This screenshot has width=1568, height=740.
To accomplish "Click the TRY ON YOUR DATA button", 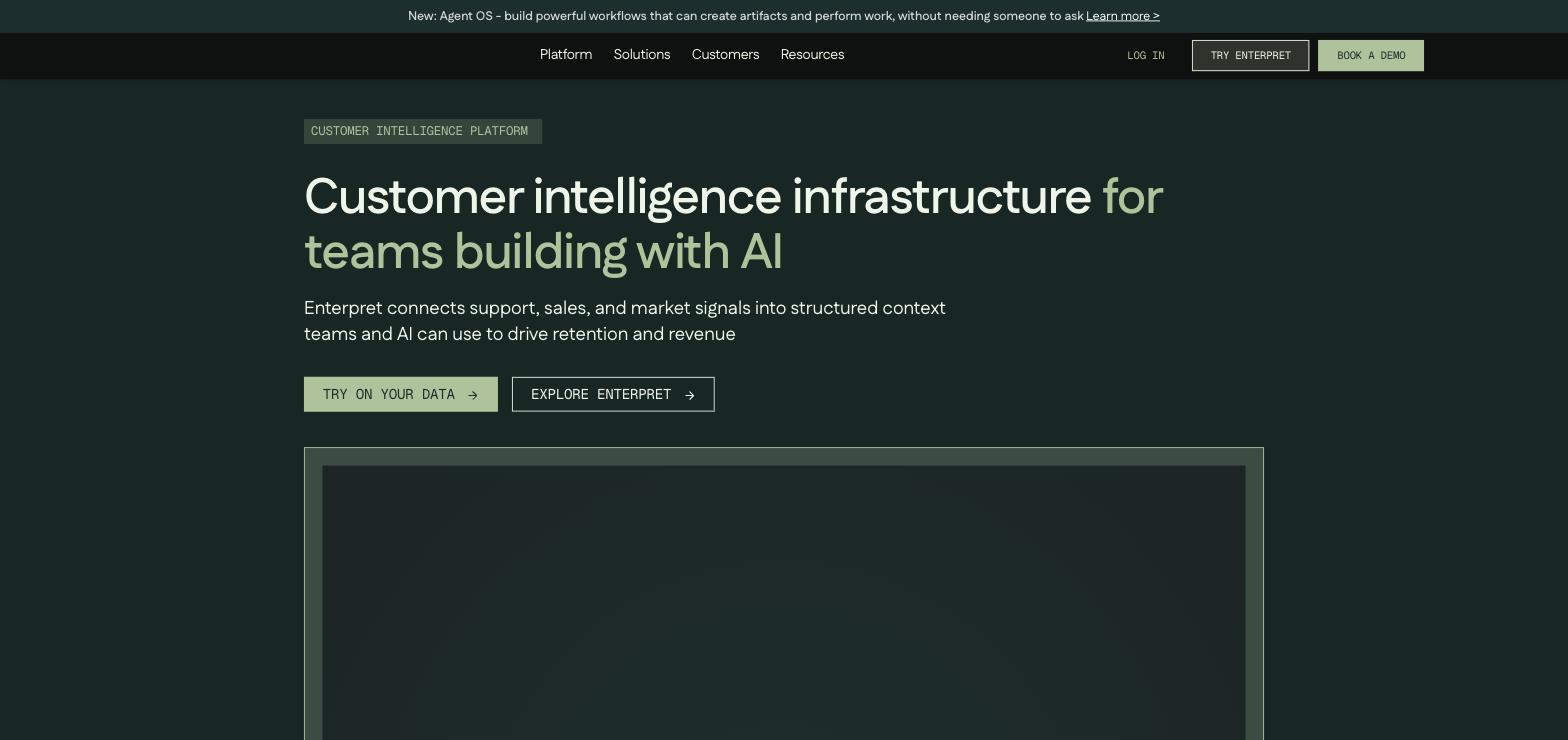I will 401,394.
